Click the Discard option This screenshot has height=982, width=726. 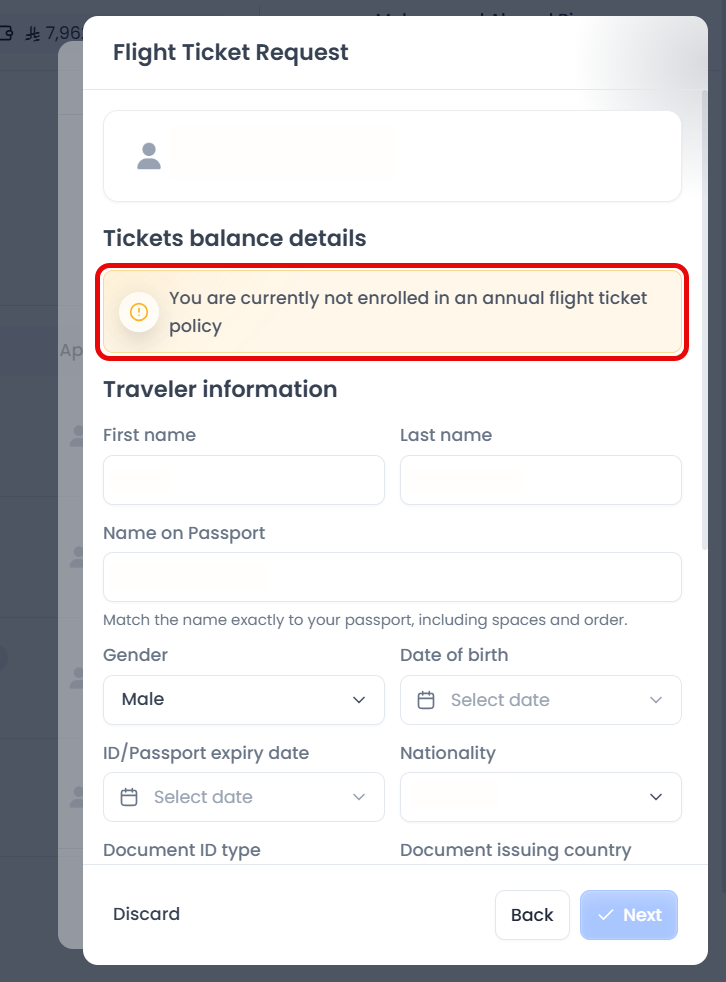[x=146, y=914]
